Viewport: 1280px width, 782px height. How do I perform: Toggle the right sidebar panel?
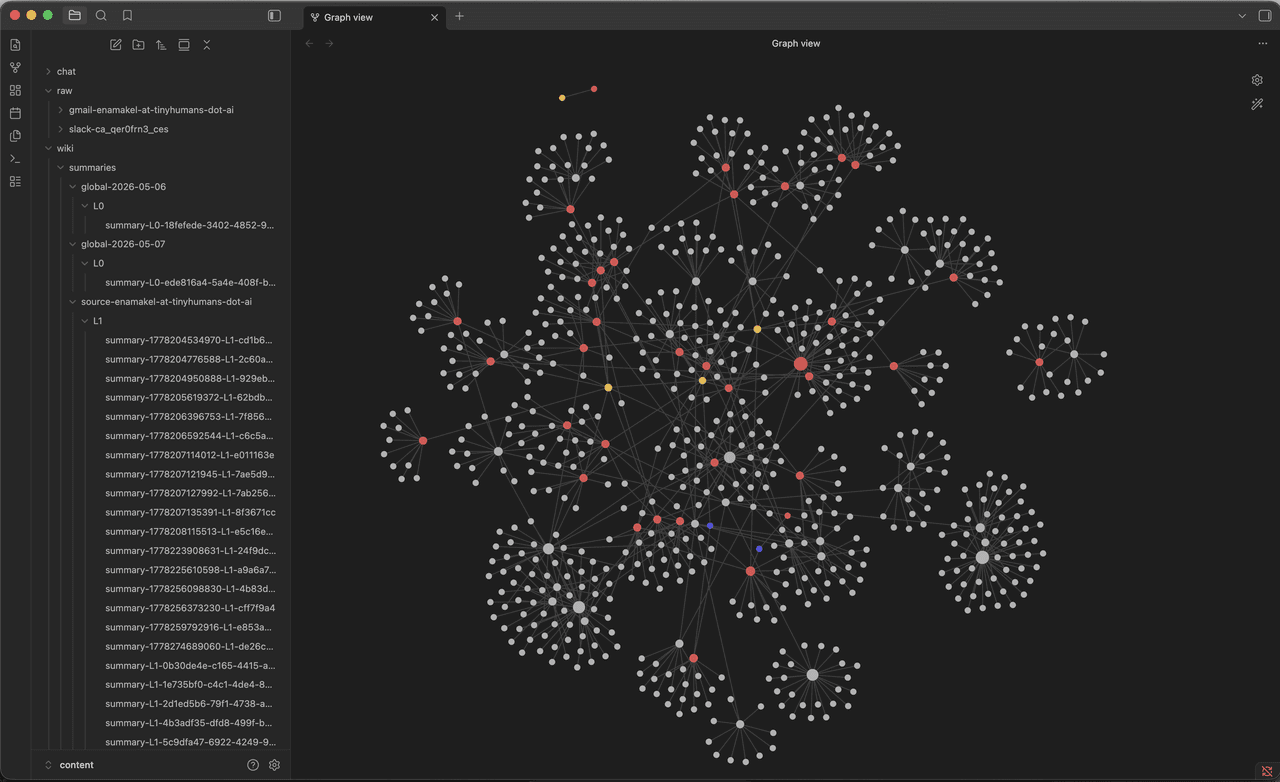click(1264, 16)
